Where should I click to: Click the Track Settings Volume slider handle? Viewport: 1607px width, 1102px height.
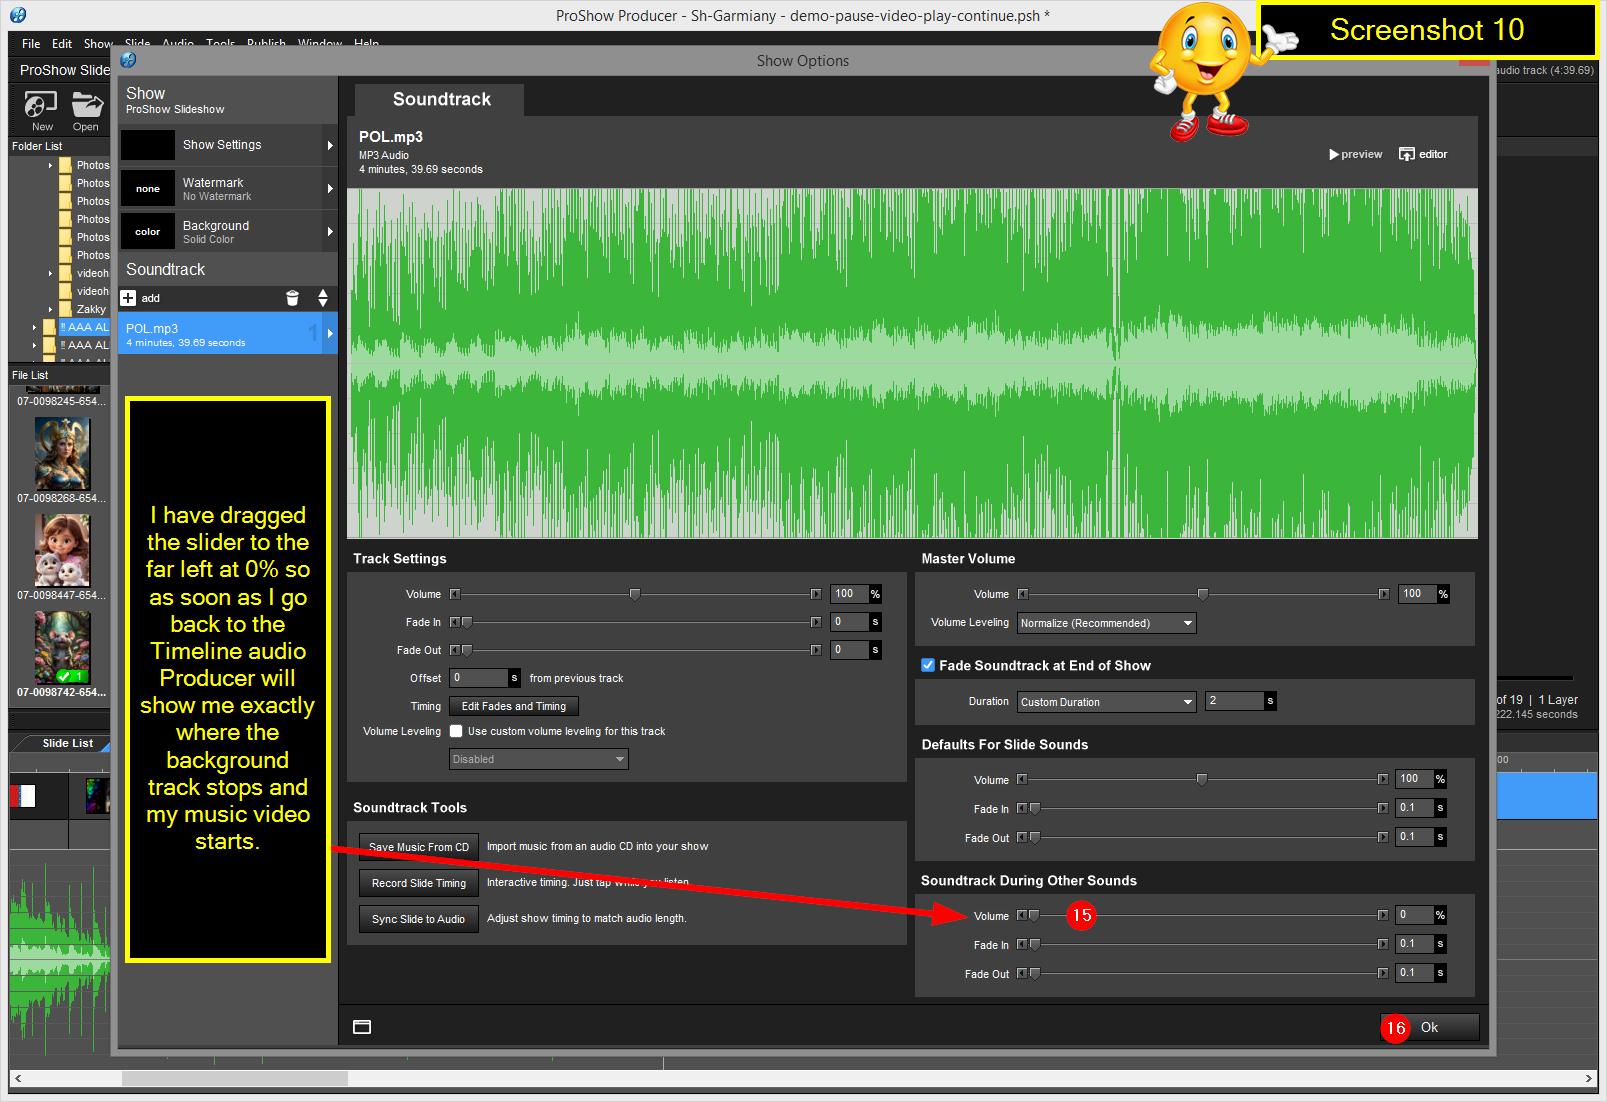coord(635,594)
